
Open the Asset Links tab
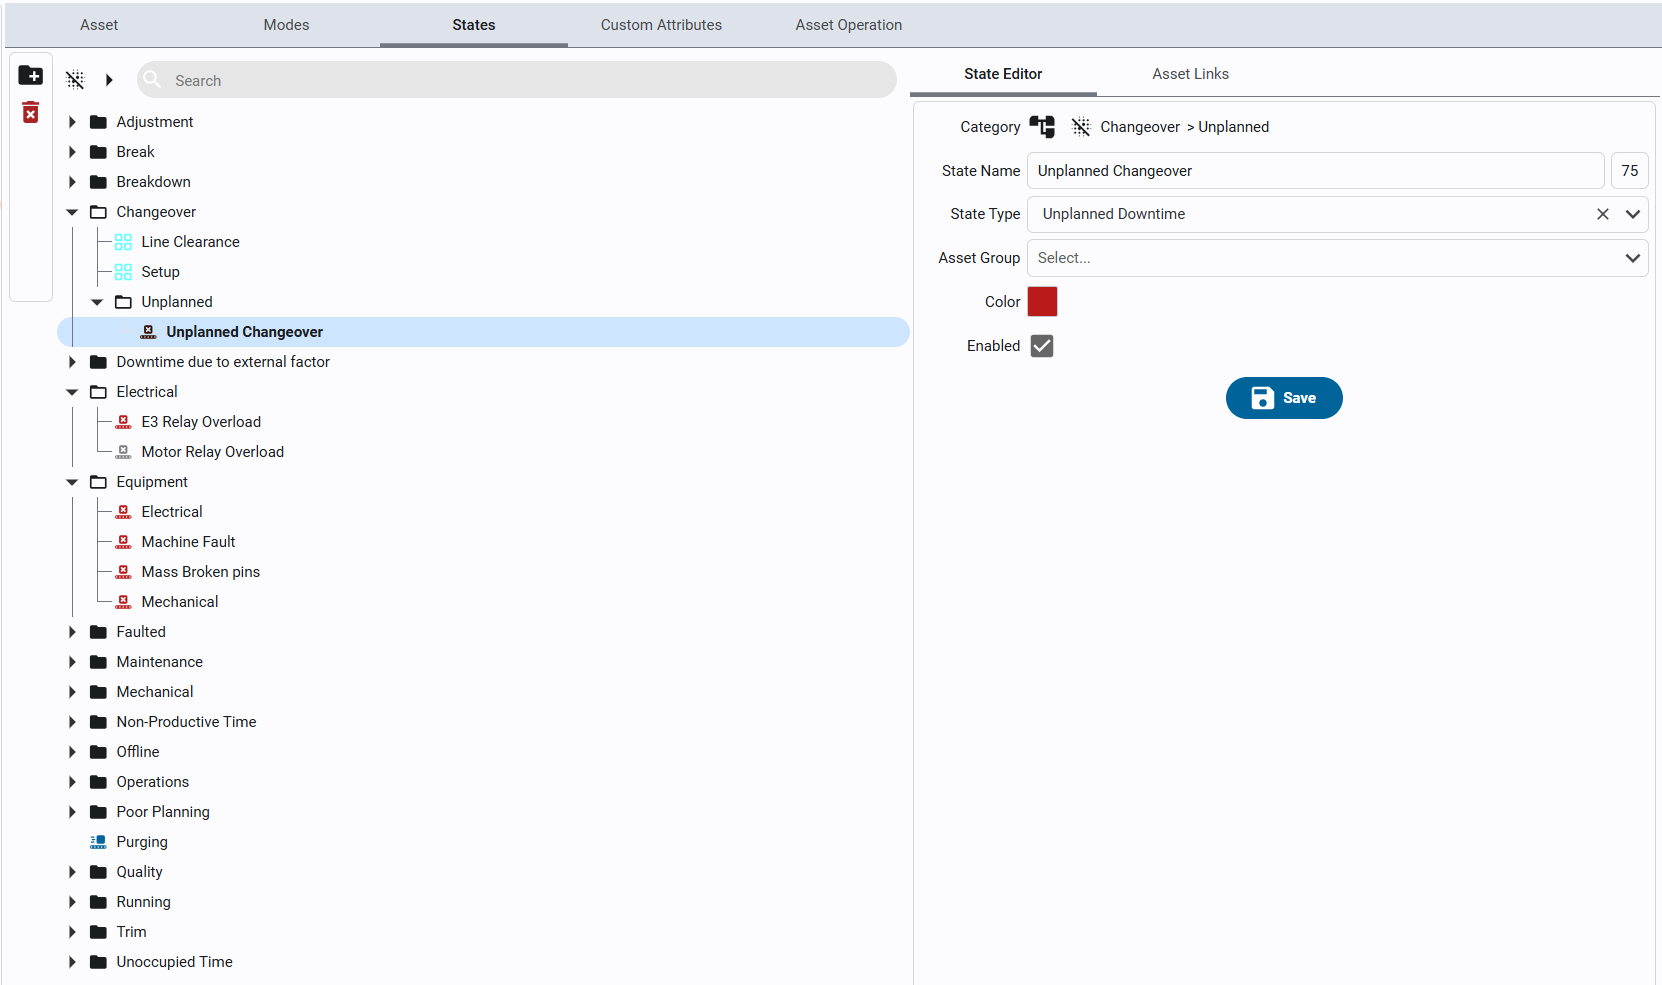(x=1190, y=74)
